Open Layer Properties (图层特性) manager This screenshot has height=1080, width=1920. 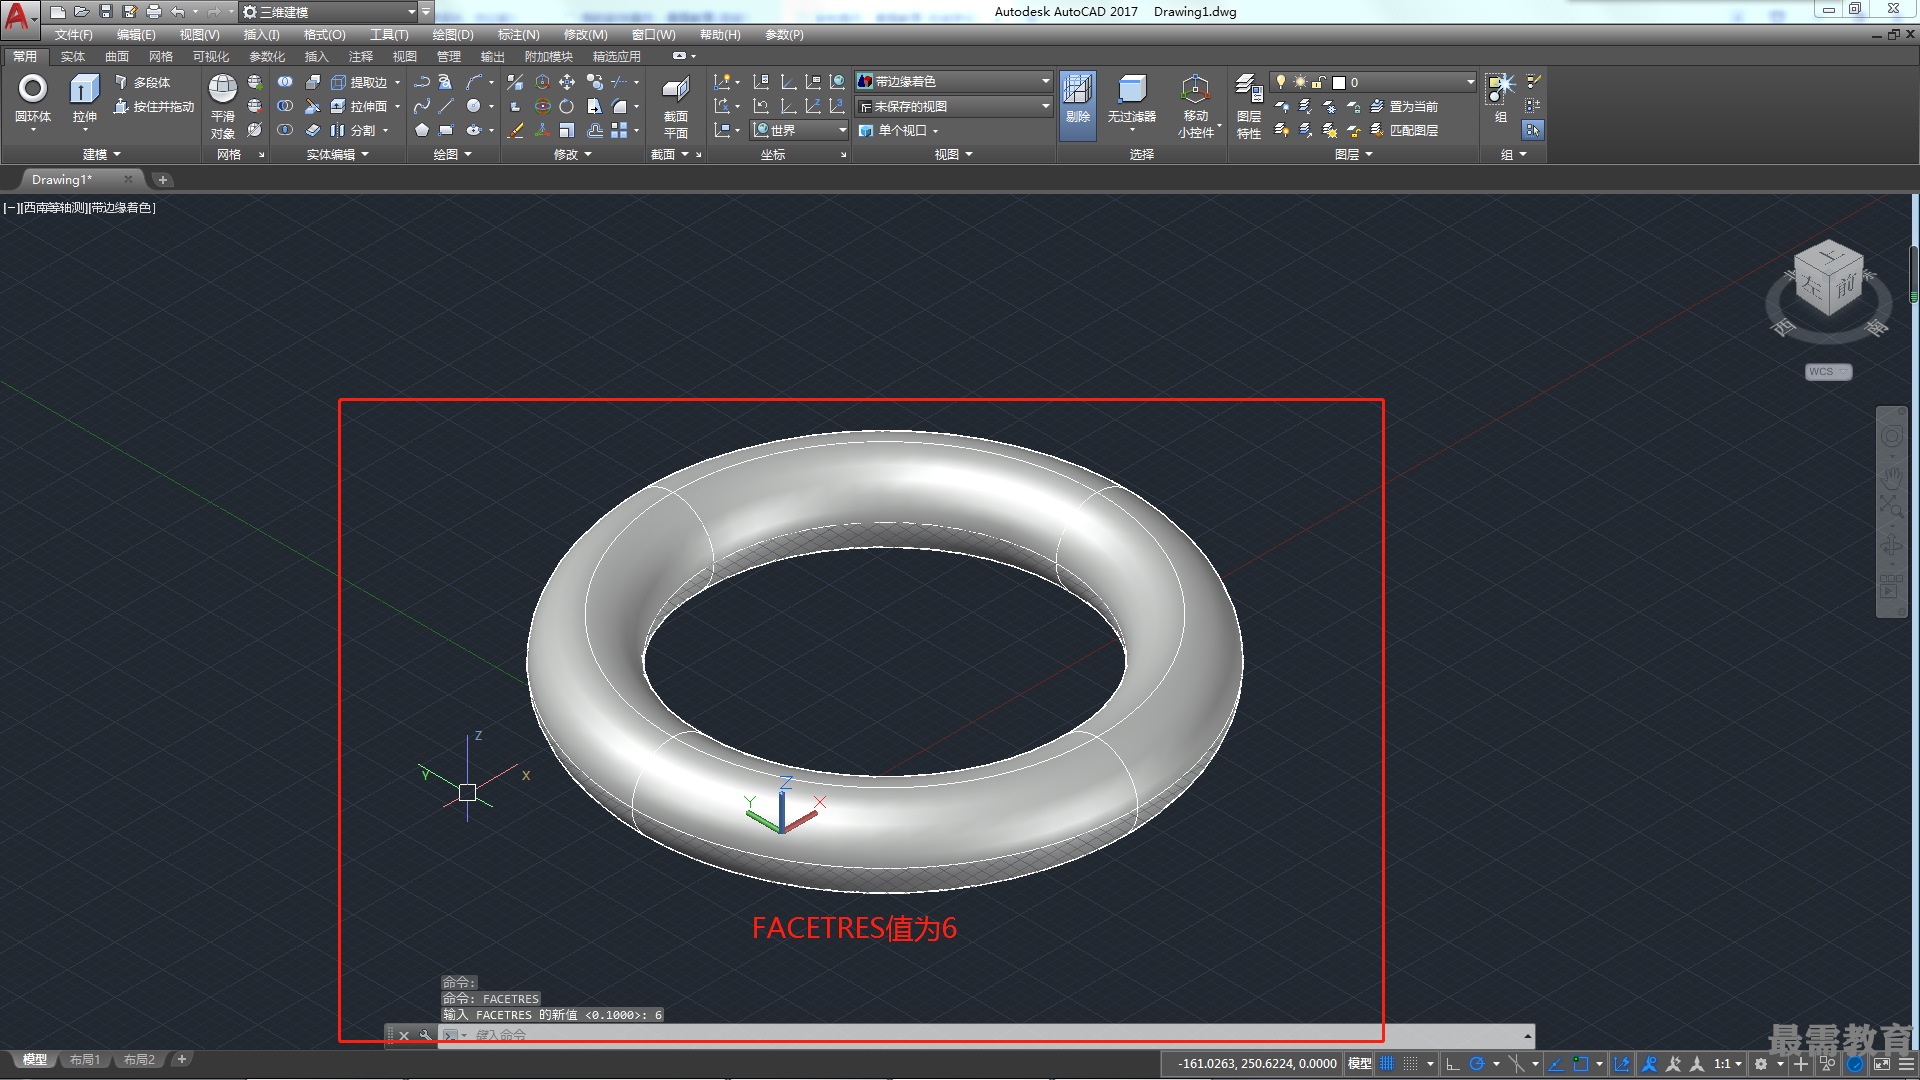pyautogui.click(x=1249, y=106)
